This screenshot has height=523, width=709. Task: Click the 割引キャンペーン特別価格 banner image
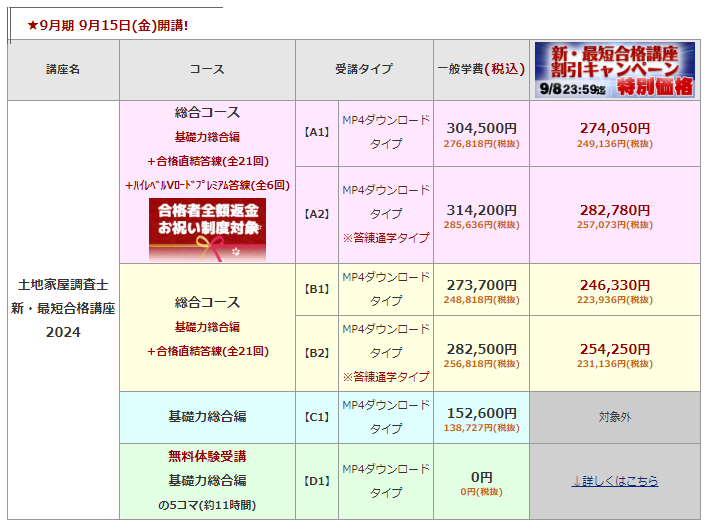(x=614, y=70)
